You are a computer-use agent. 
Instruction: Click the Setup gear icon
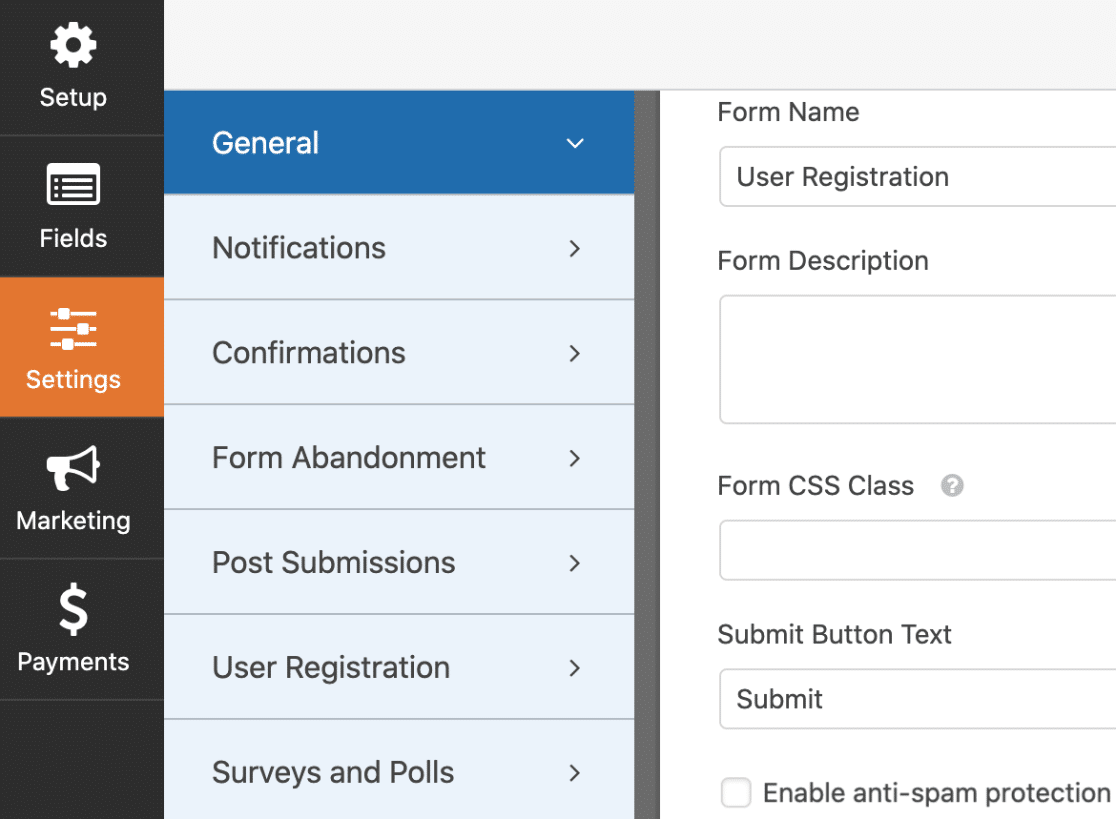click(73, 45)
